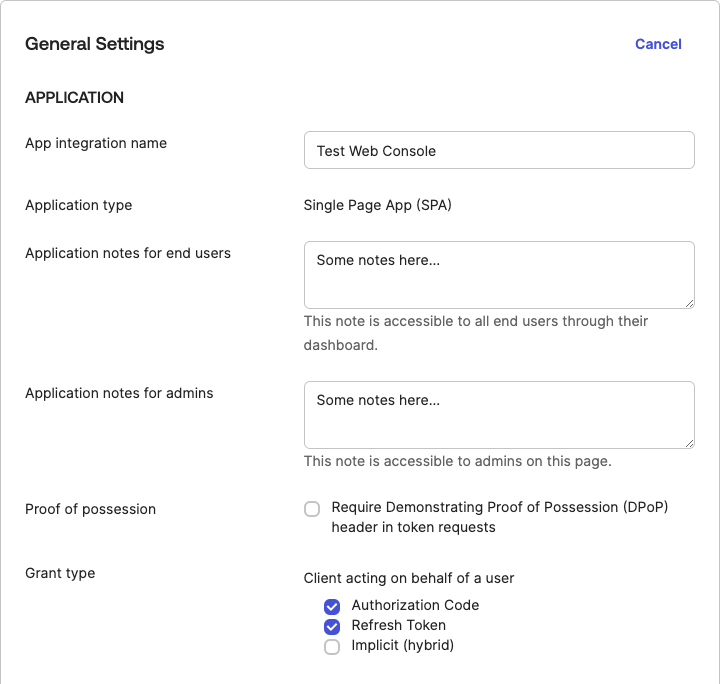Viewport: 721px width, 684px height.
Task: Uncheck the Refresh Token checkbox
Action: [x=332, y=627]
